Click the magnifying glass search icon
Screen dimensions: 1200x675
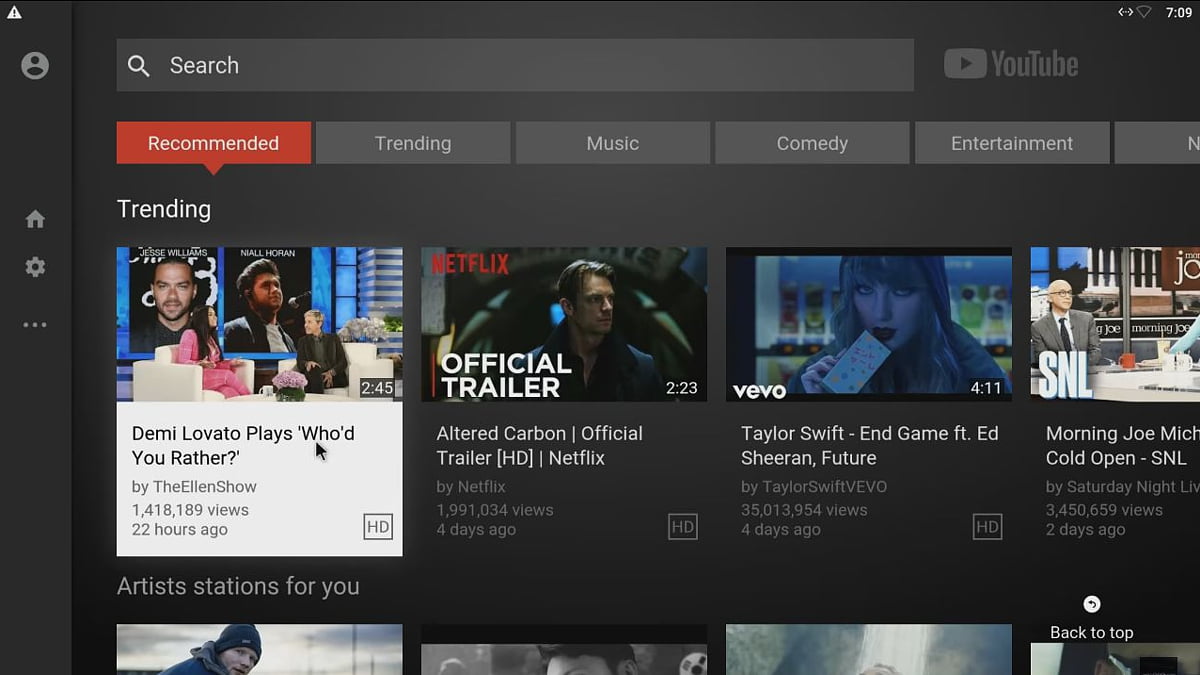139,65
